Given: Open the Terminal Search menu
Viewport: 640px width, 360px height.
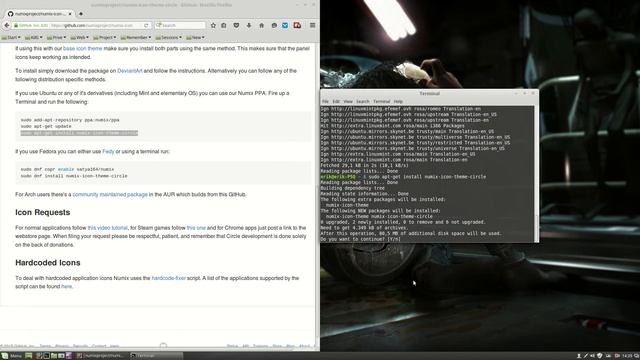Looking at the screenshot, I should pyautogui.click(x=362, y=101).
